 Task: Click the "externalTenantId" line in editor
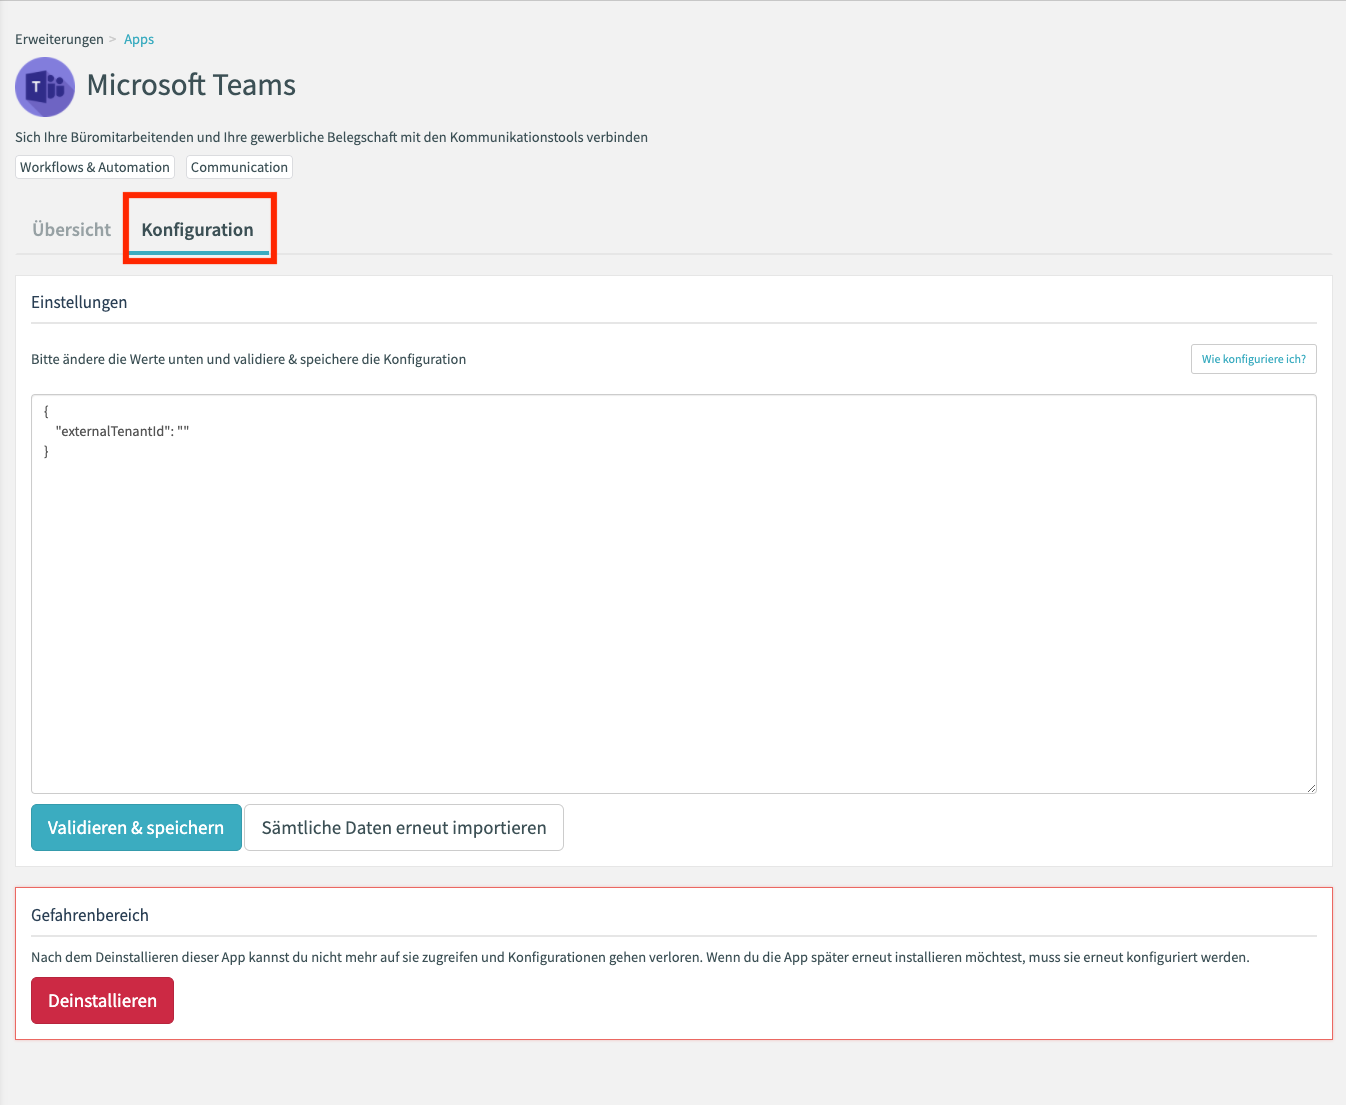click(122, 431)
